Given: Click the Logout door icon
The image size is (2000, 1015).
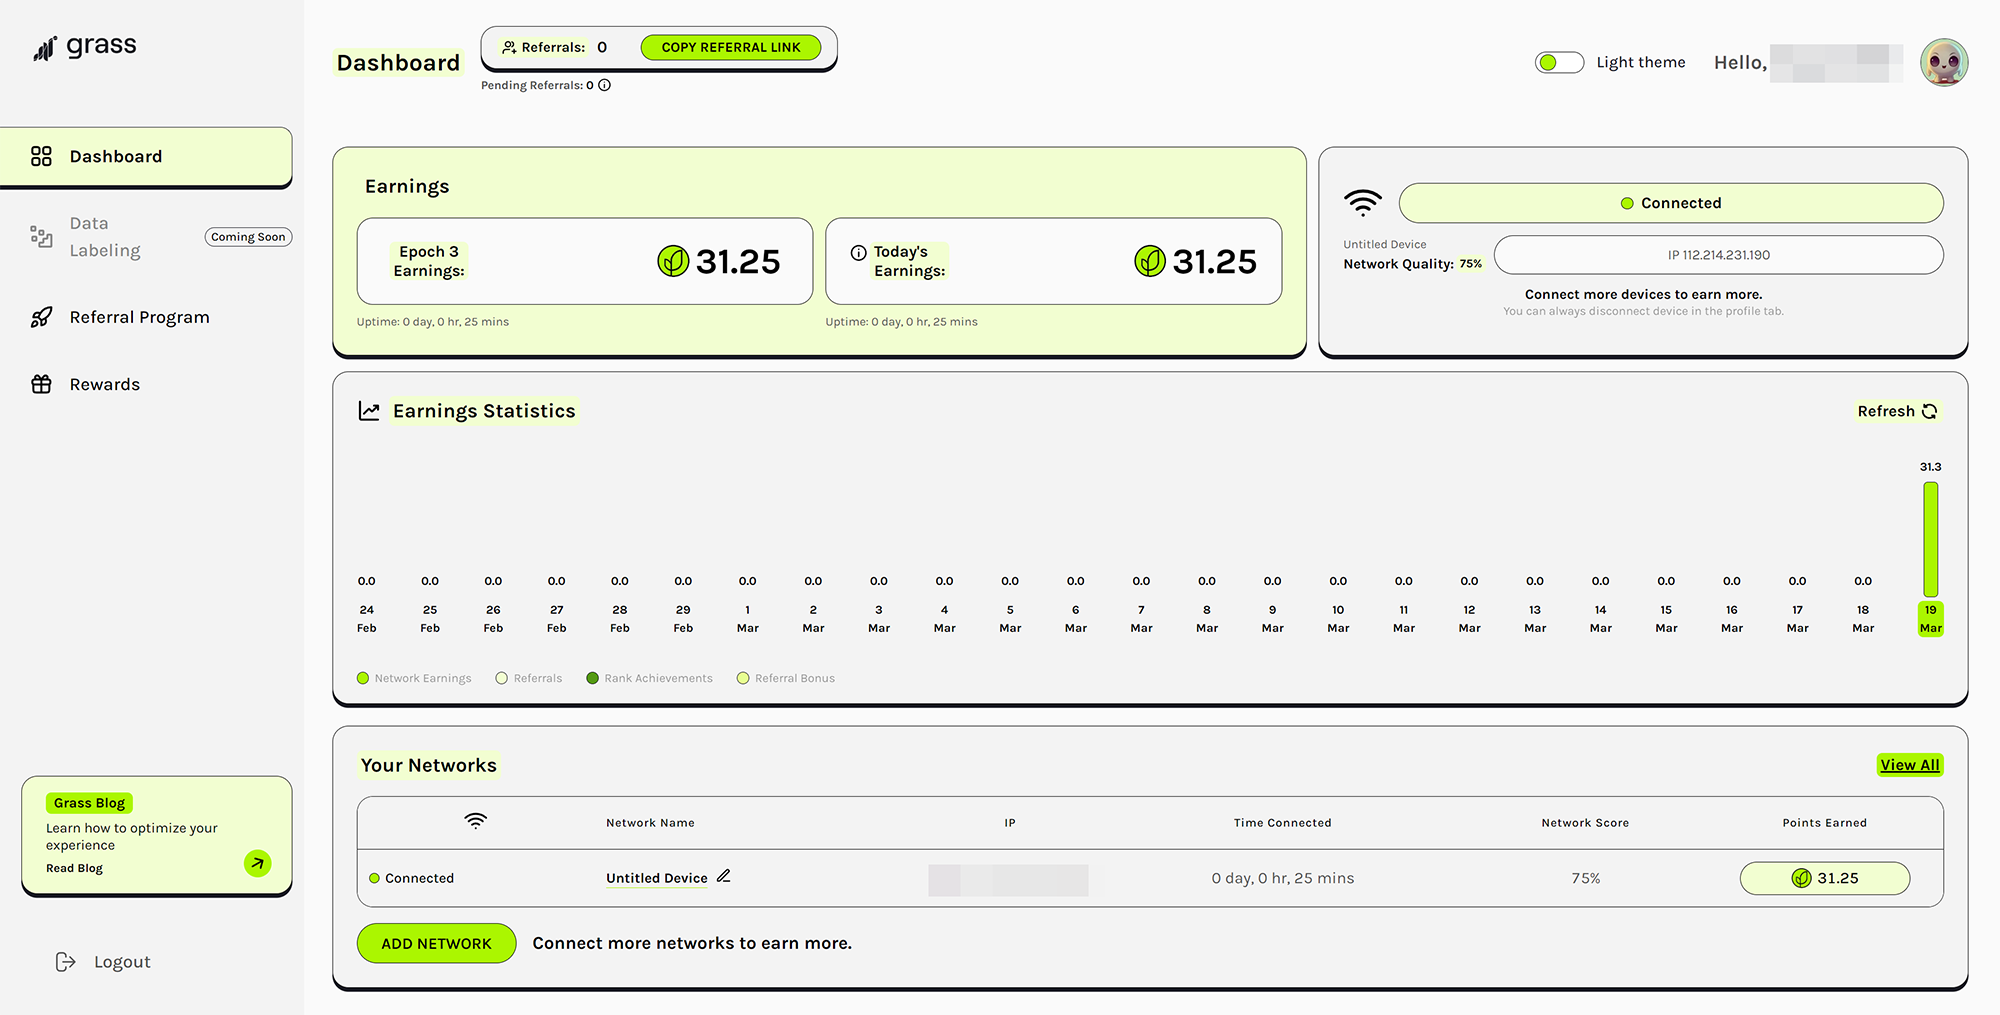Looking at the screenshot, I should [66, 962].
